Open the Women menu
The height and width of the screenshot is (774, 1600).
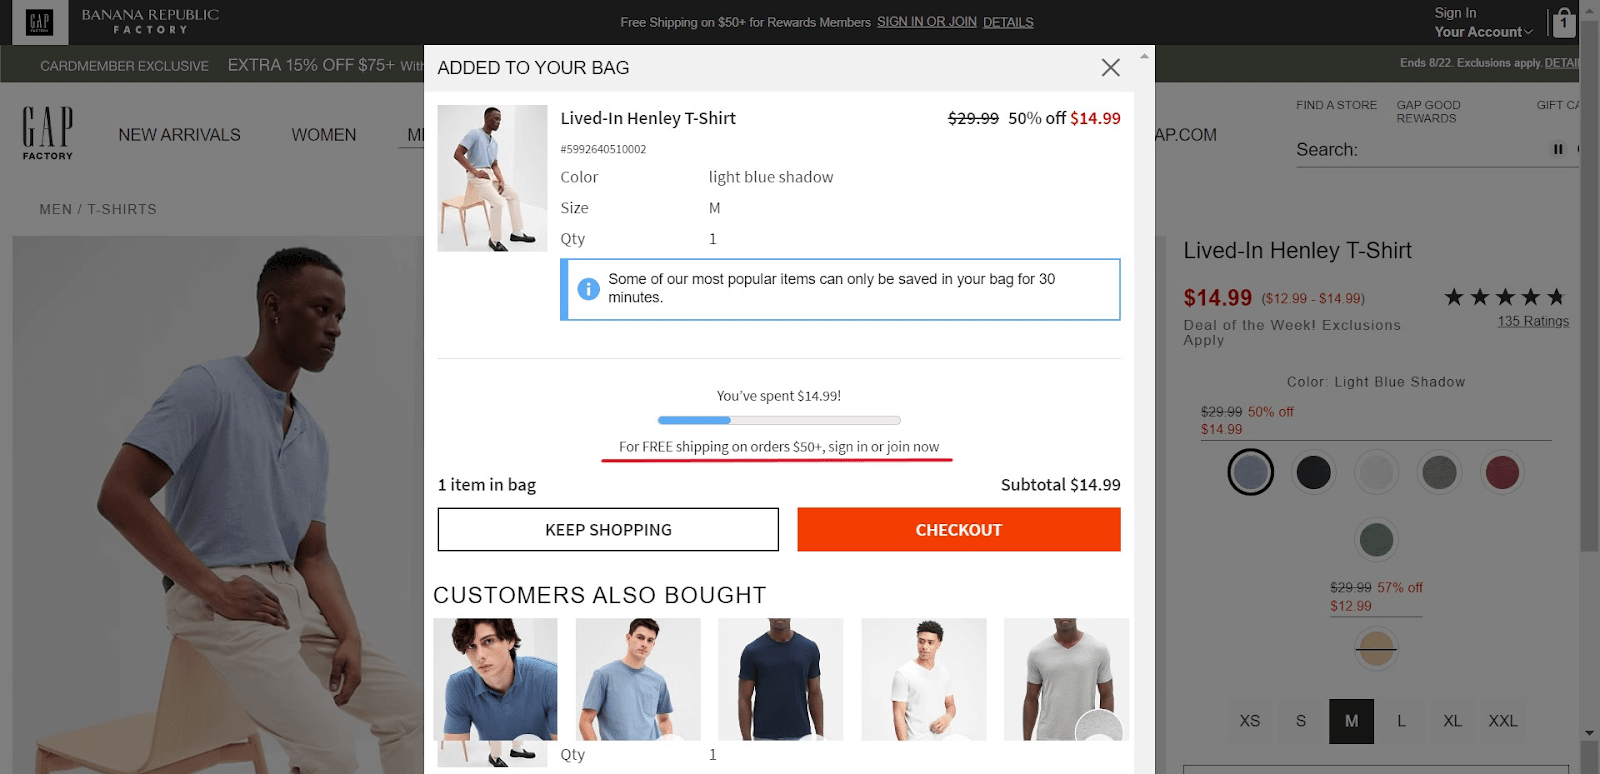324,135
